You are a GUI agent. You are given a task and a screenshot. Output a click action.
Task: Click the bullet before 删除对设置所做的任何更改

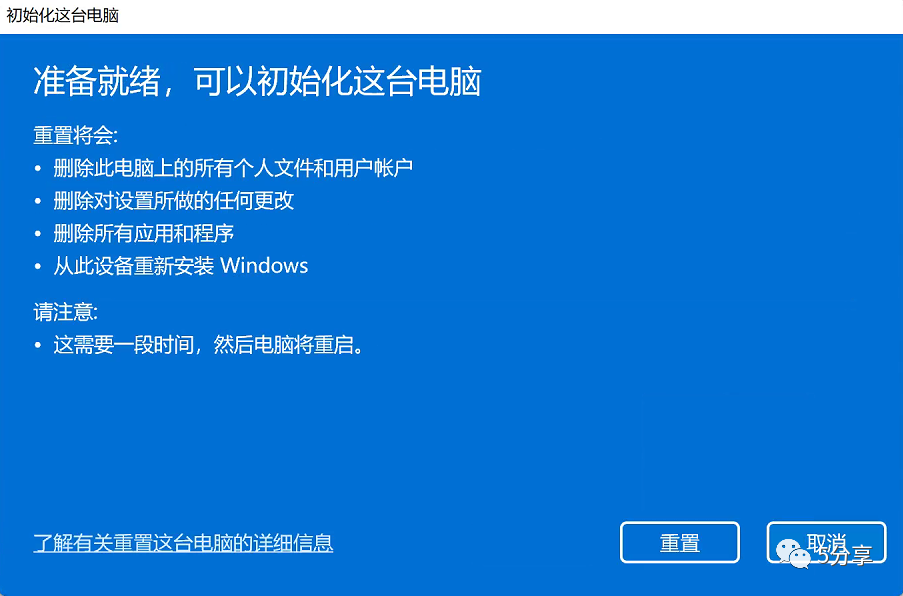click(38, 201)
